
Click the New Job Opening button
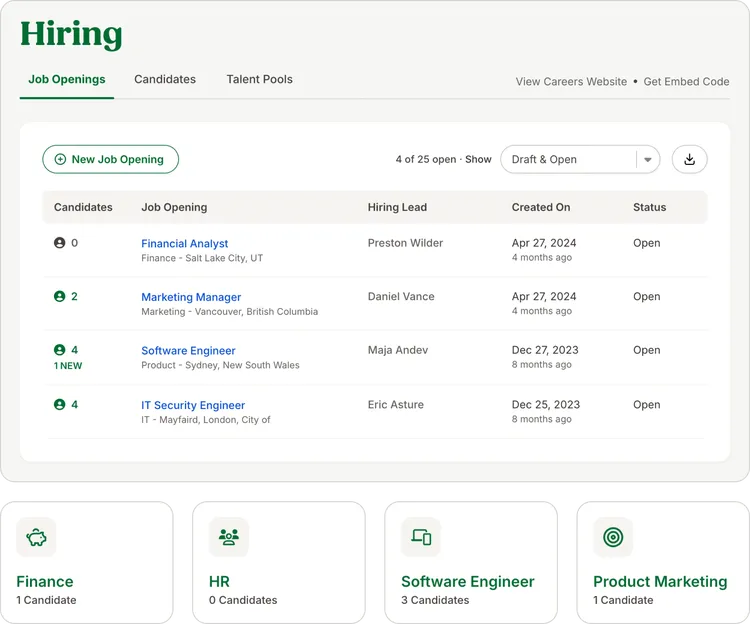(110, 159)
